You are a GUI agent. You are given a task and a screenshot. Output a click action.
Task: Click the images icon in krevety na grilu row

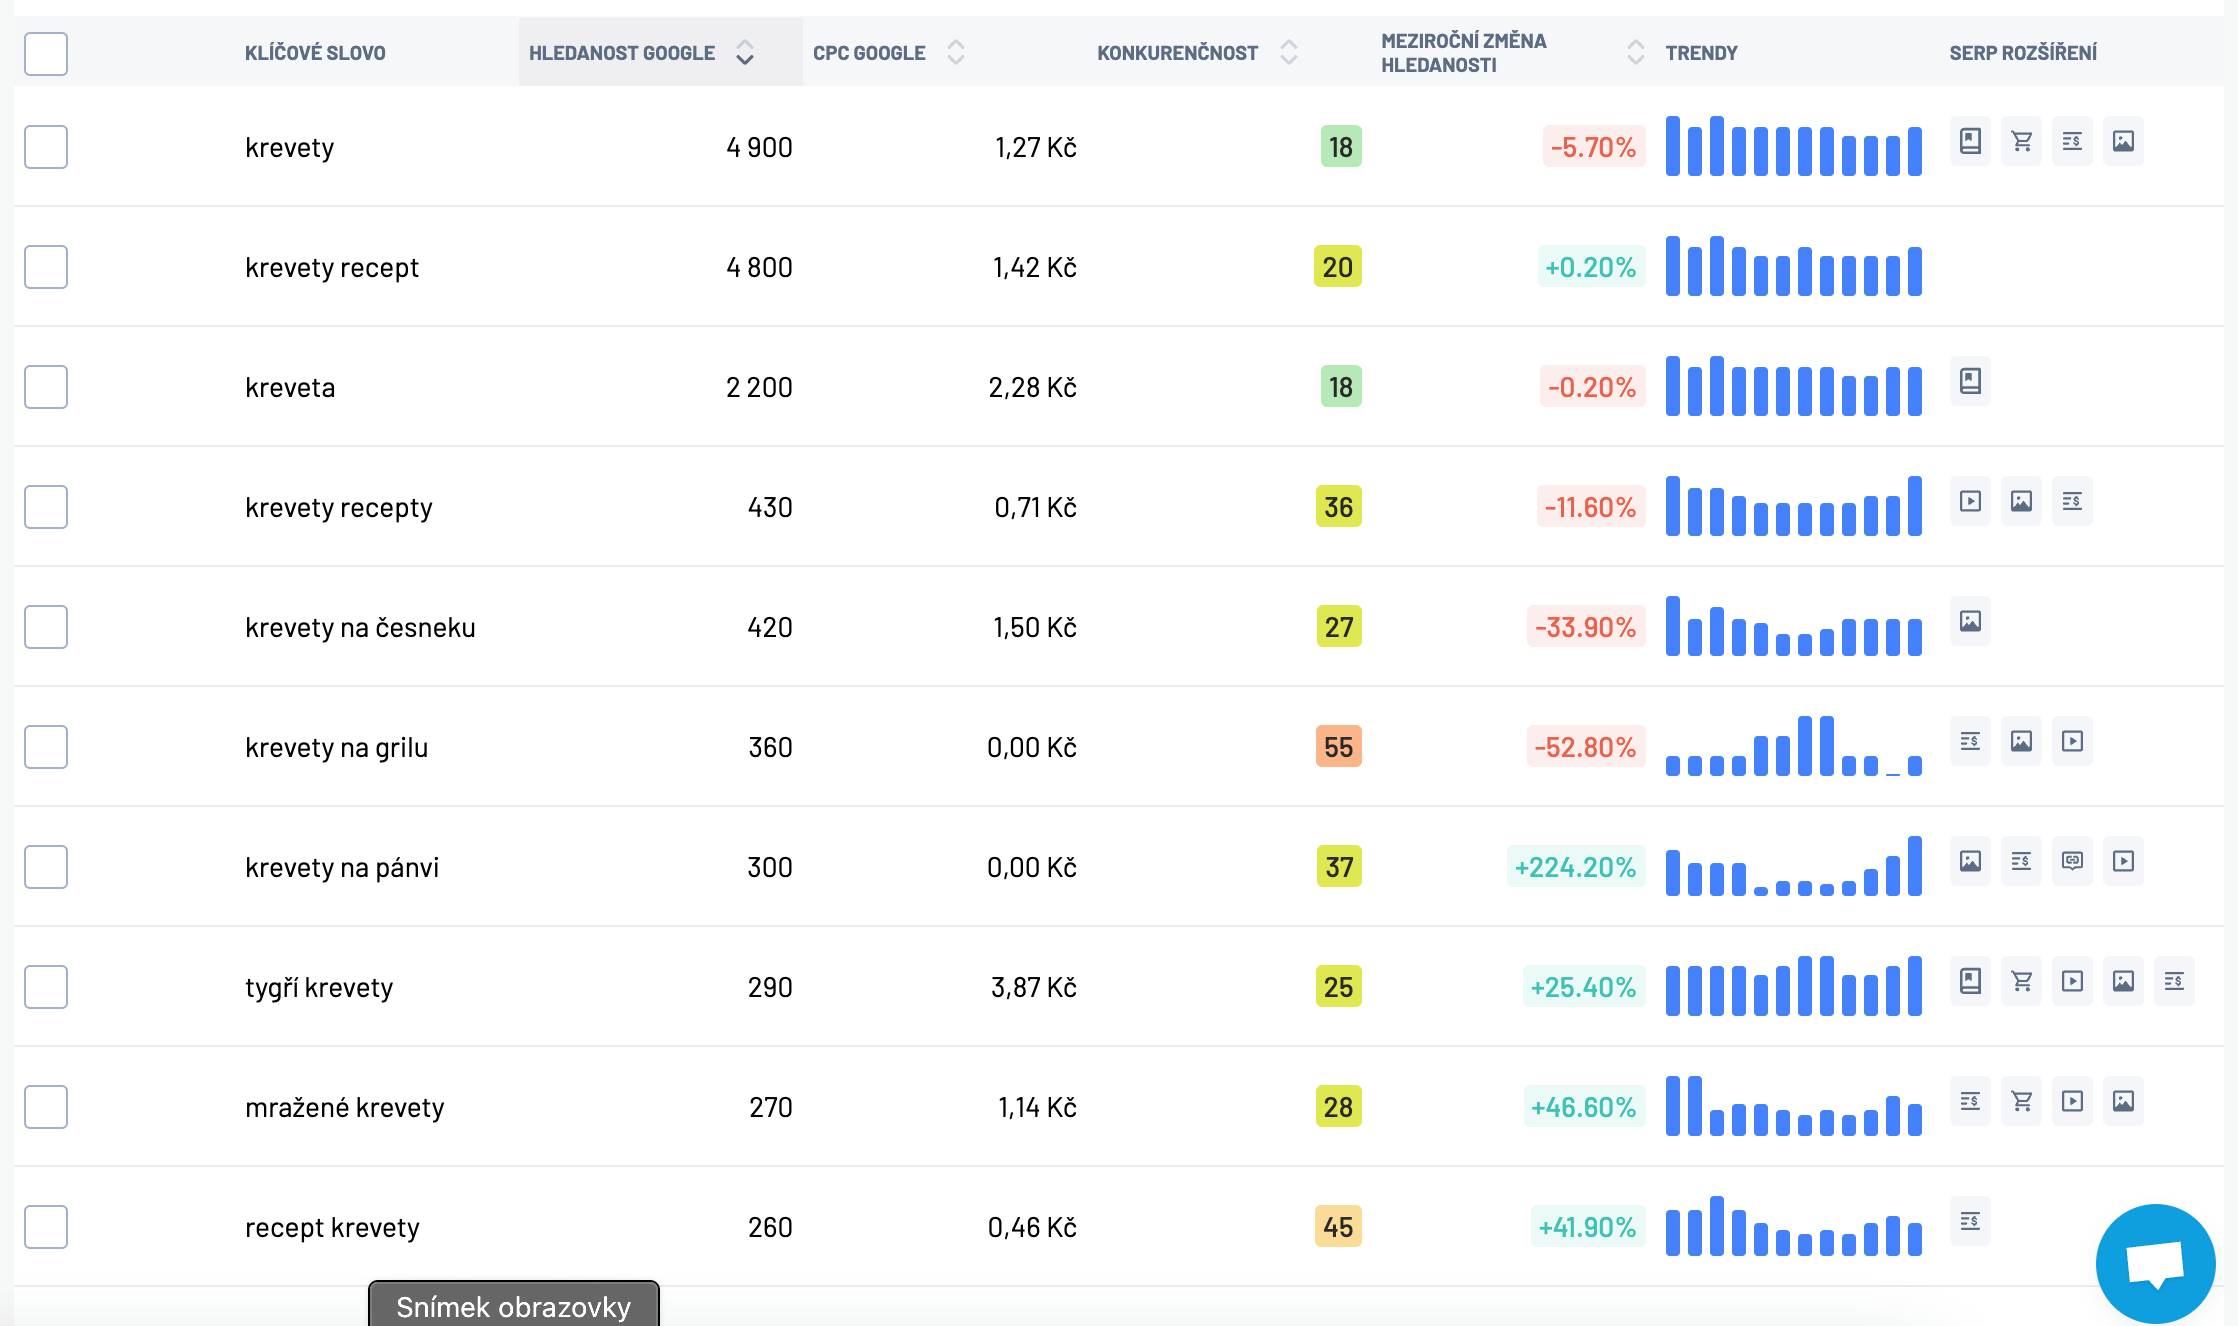(x=2021, y=741)
